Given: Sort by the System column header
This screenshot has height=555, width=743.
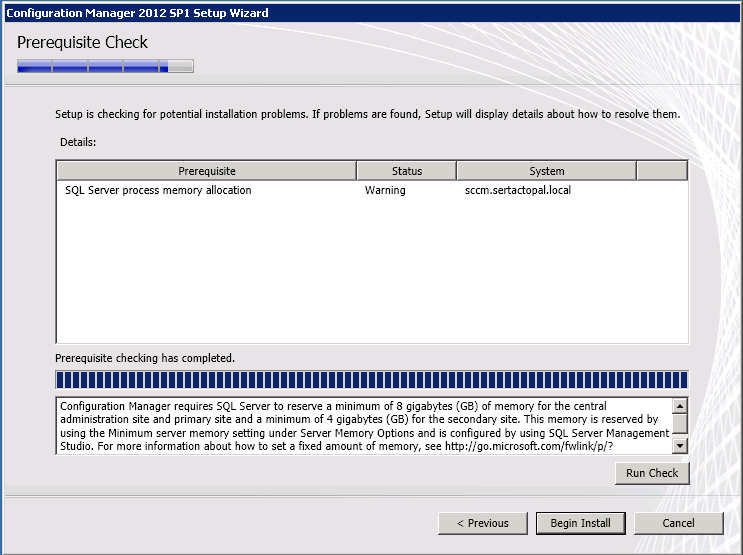Looking at the screenshot, I should [x=546, y=171].
